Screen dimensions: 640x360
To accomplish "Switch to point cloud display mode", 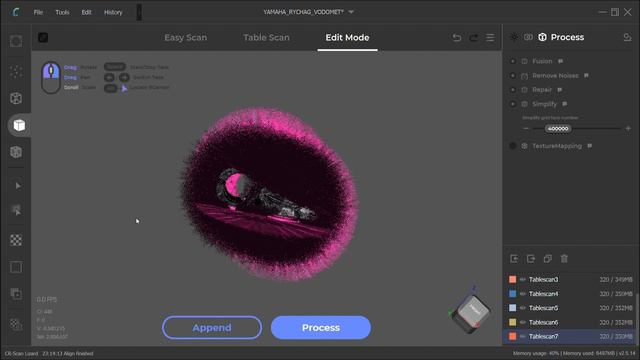I will tap(16, 71).
